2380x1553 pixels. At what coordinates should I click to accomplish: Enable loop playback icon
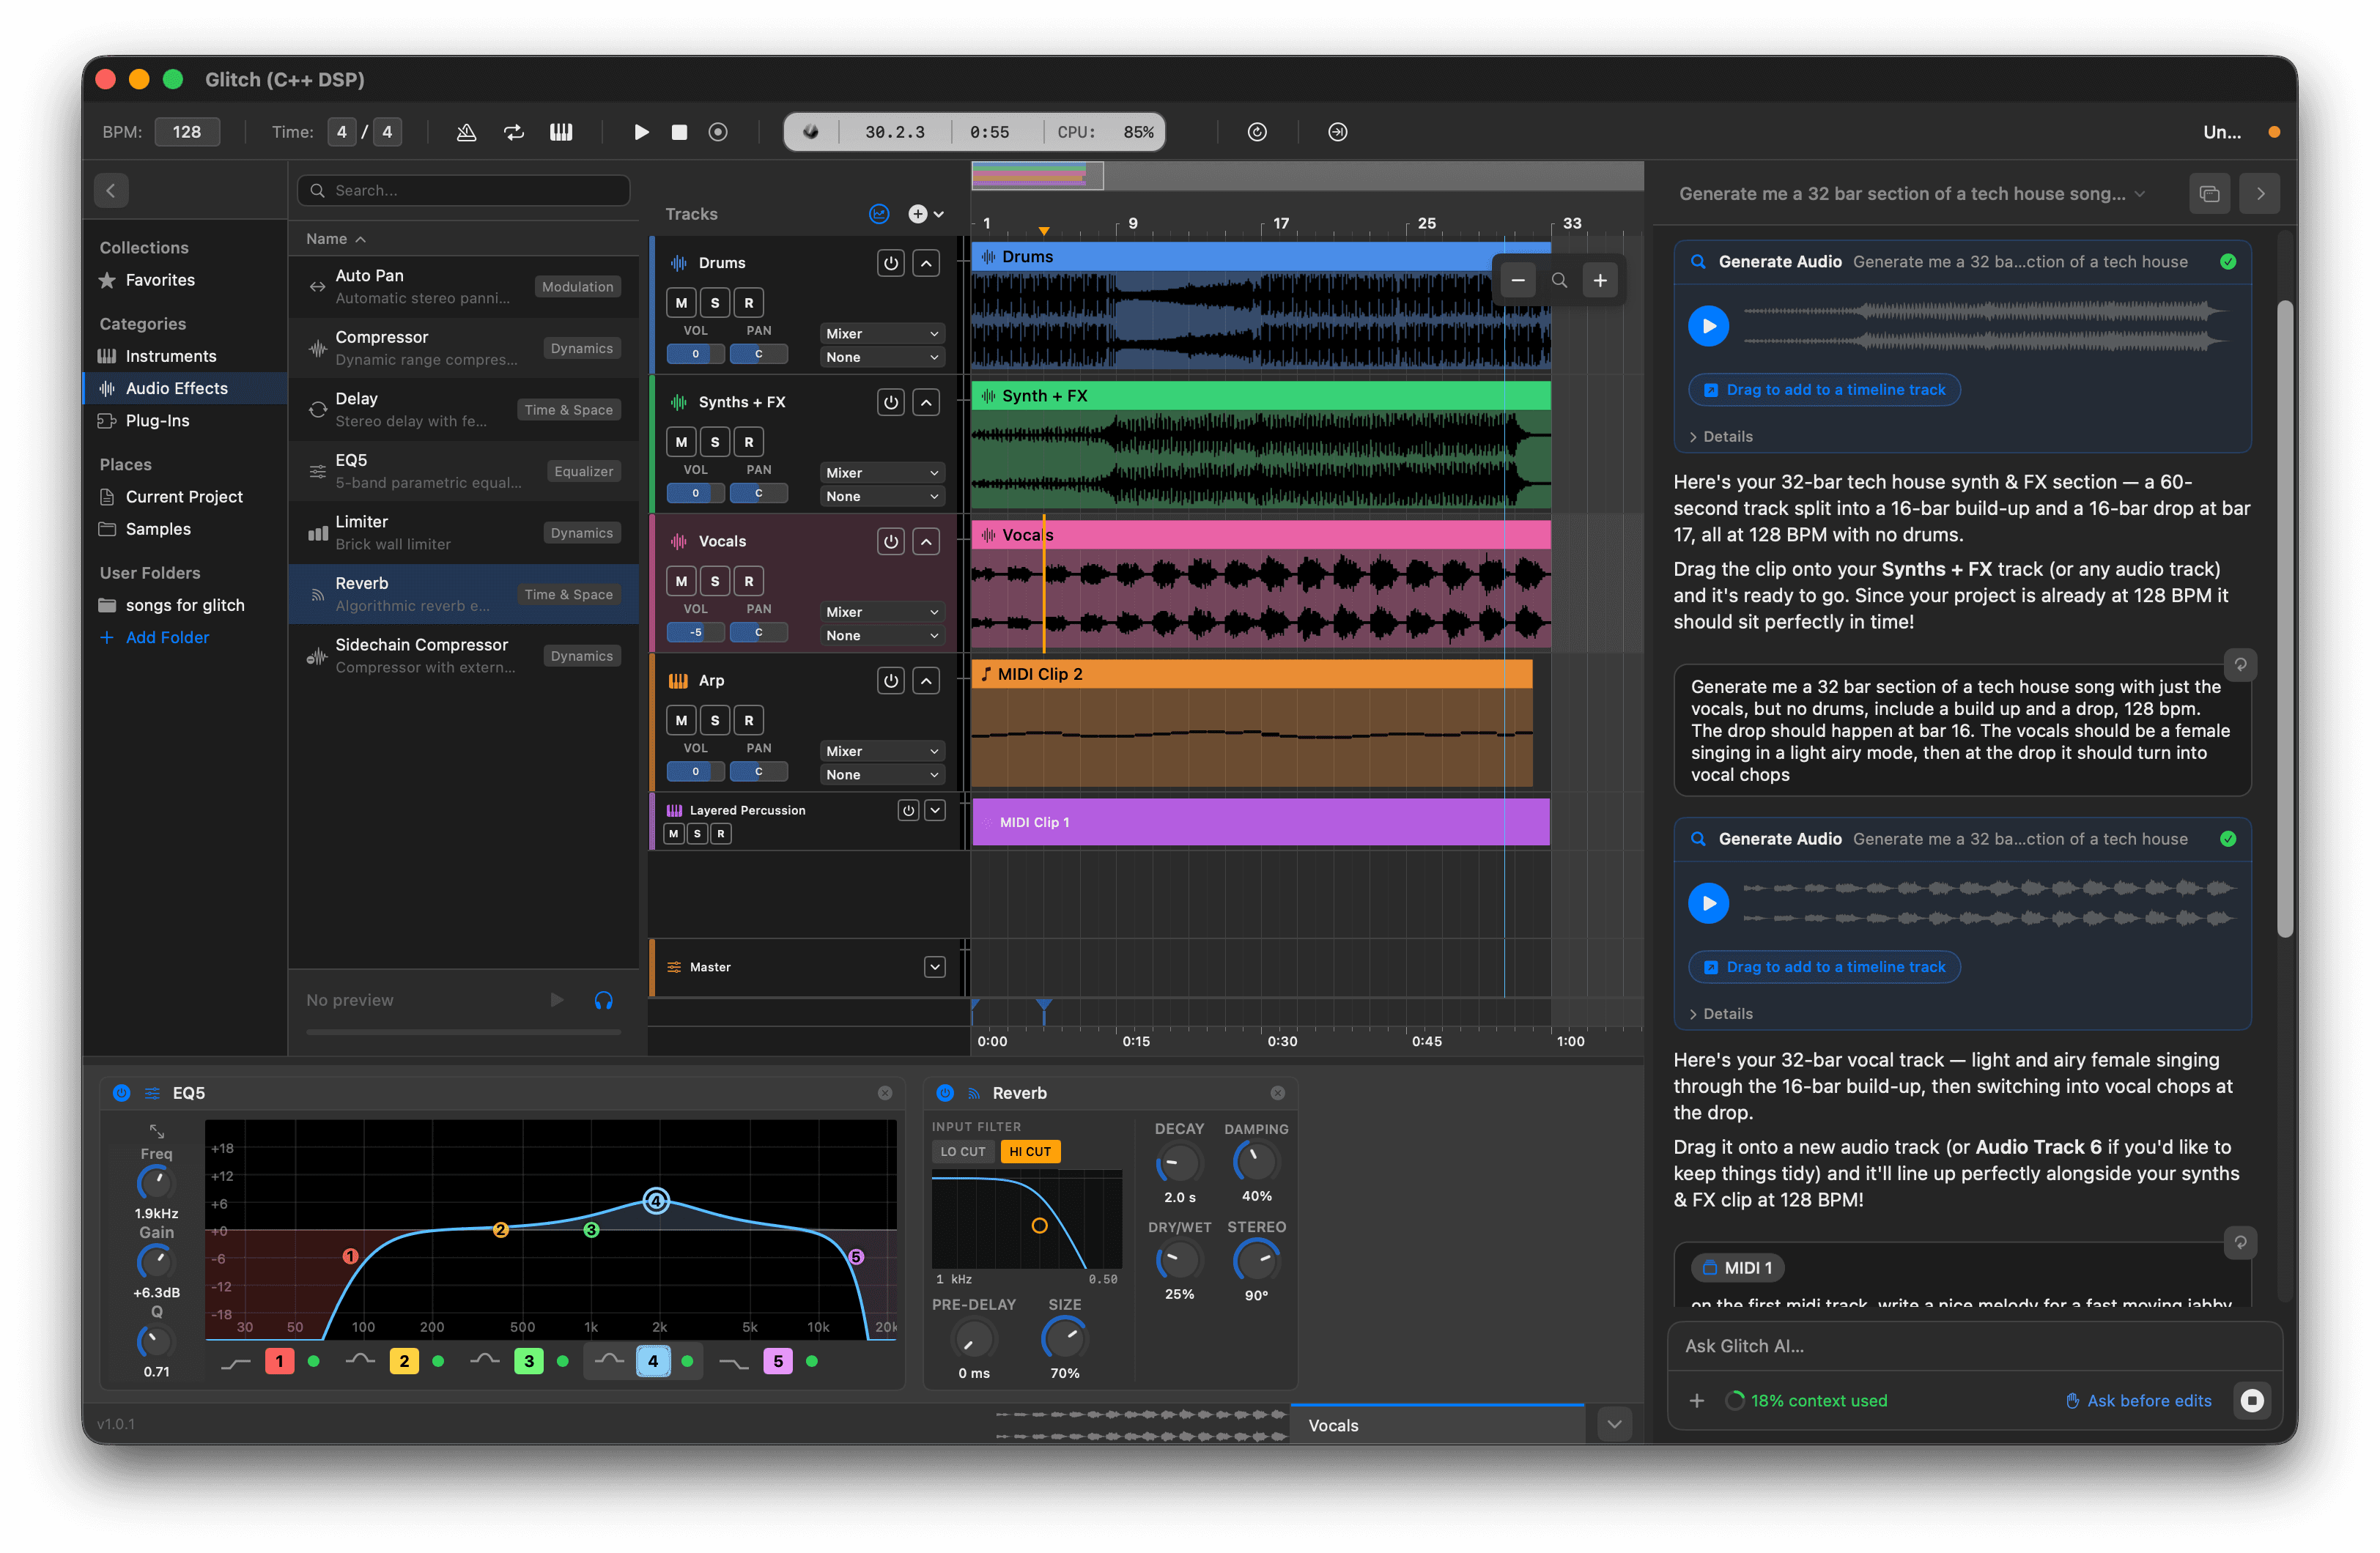(514, 132)
